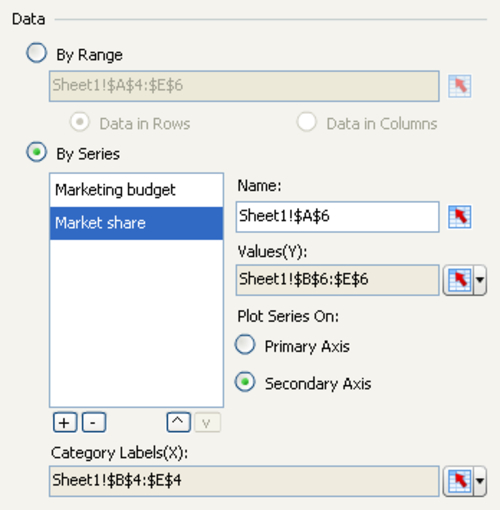Viewport: 500px width, 510px height.
Task: Select the Data in Columns option
Action: 307,122
